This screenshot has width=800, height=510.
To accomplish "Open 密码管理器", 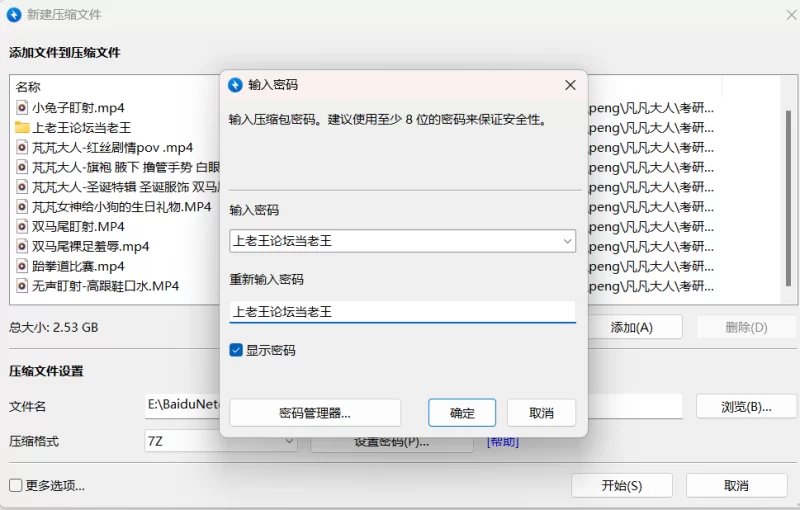I will coord(315,412).
